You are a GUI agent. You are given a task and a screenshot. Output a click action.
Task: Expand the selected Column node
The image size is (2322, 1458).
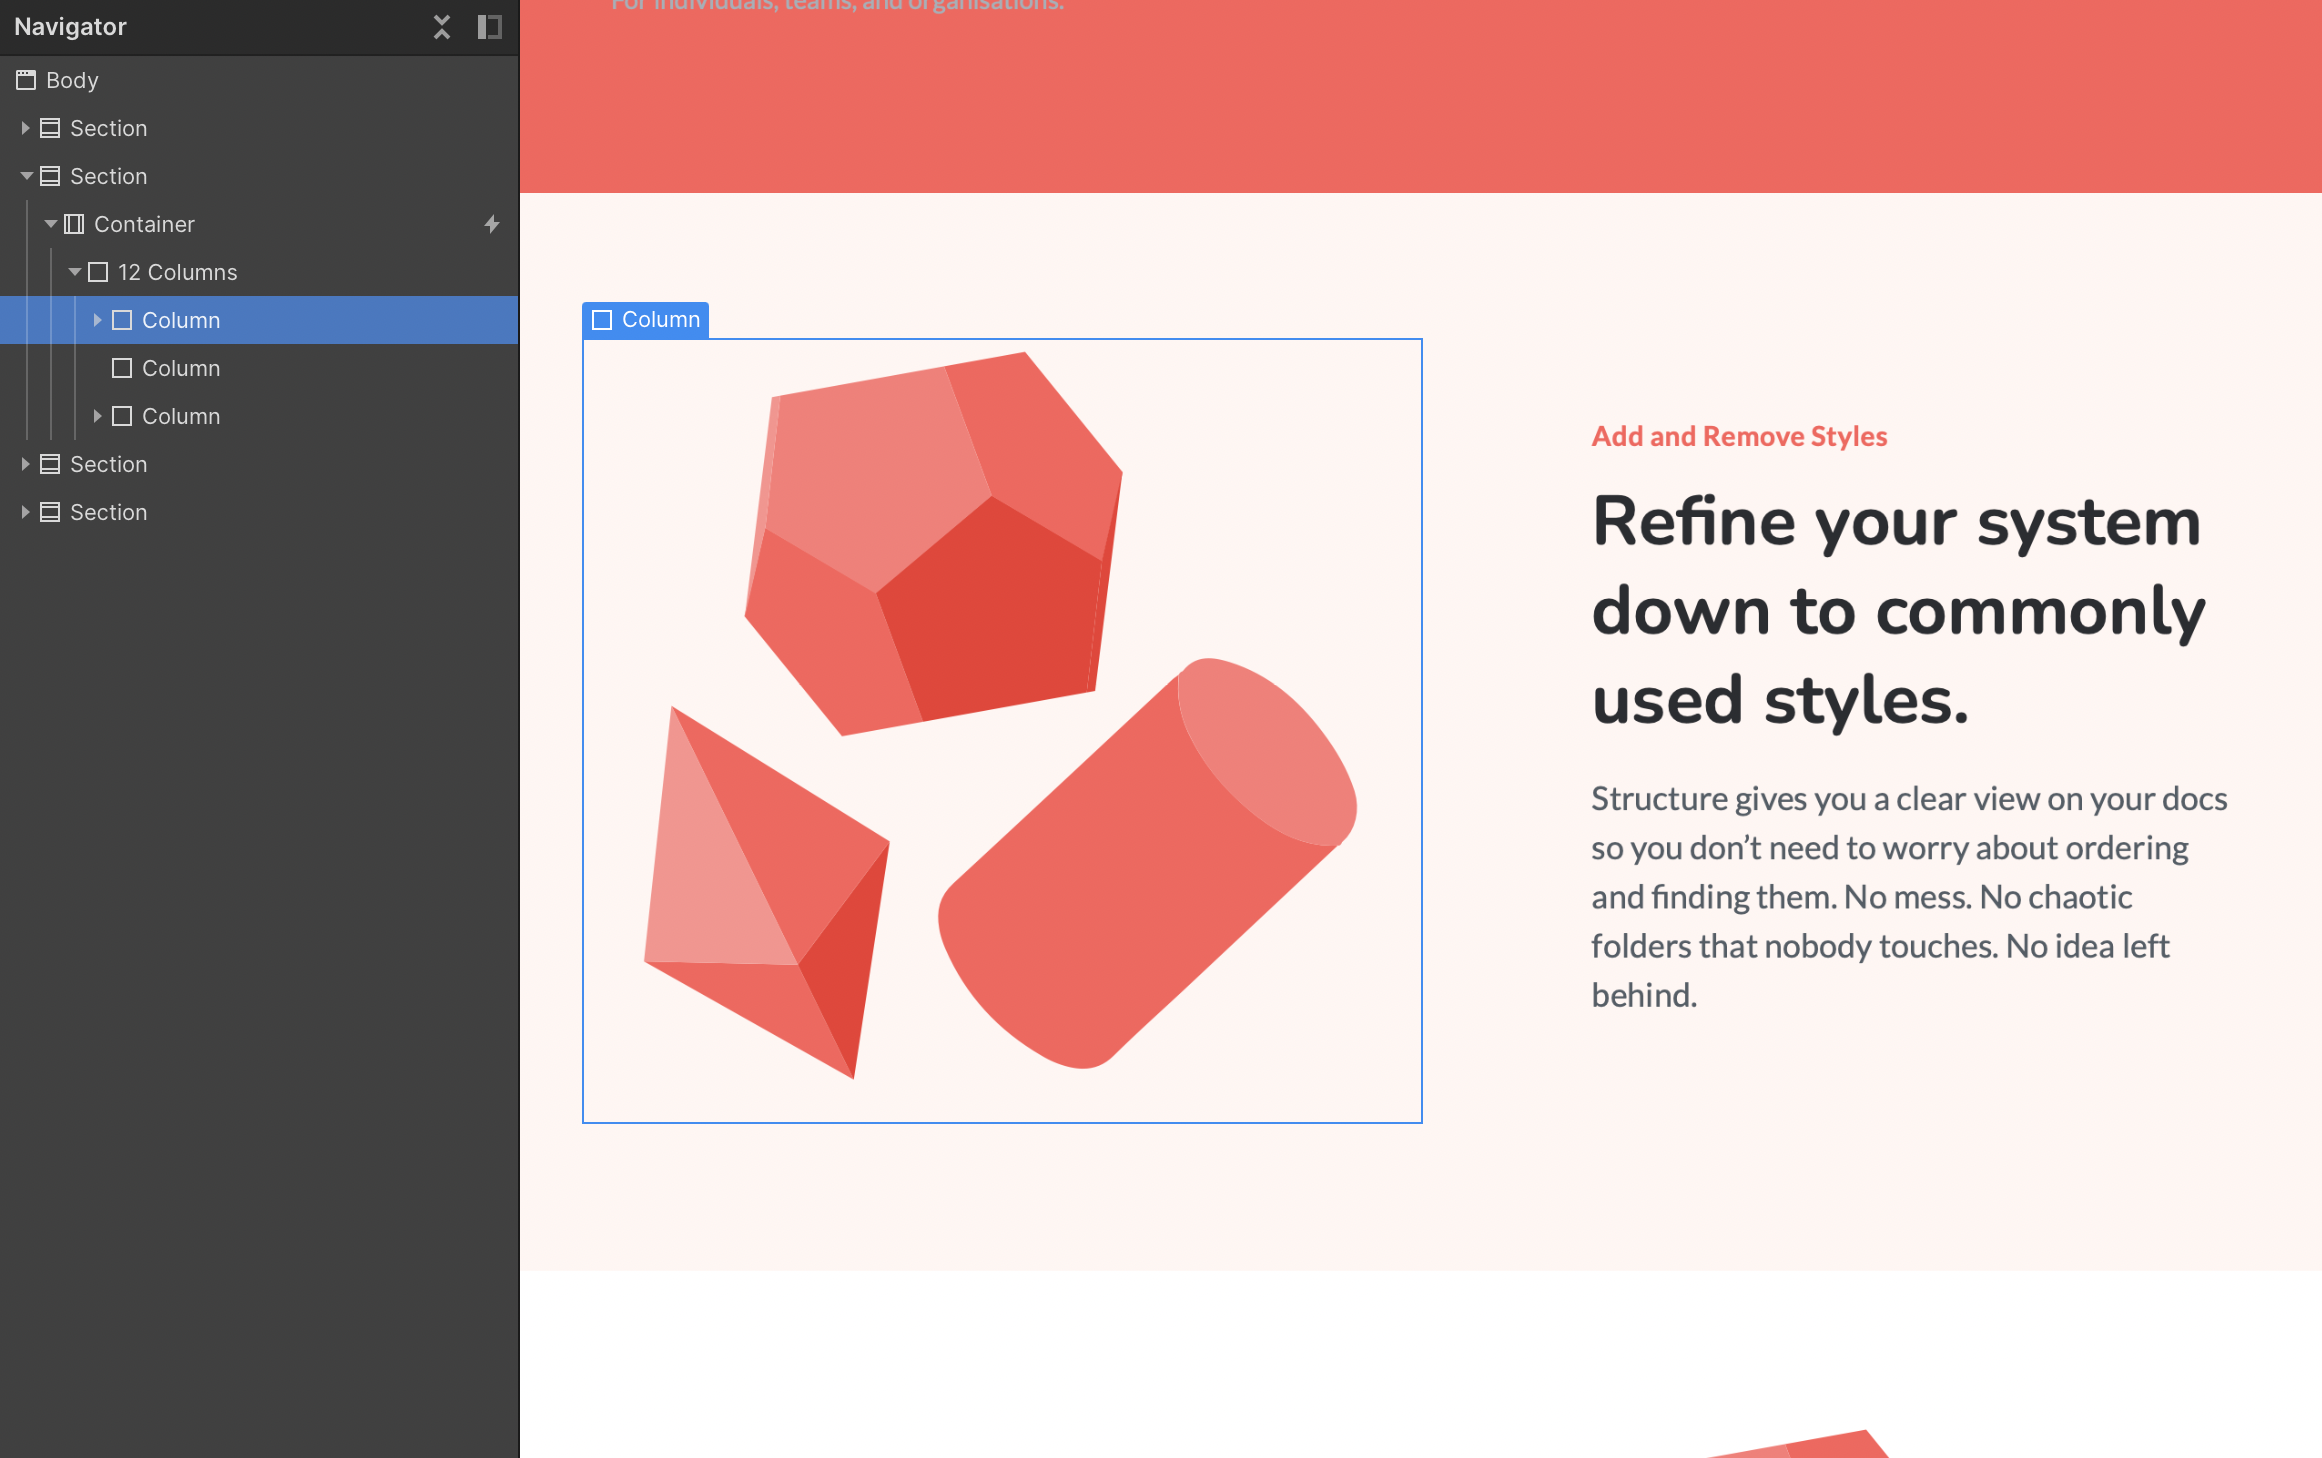[x=97, y=320]
